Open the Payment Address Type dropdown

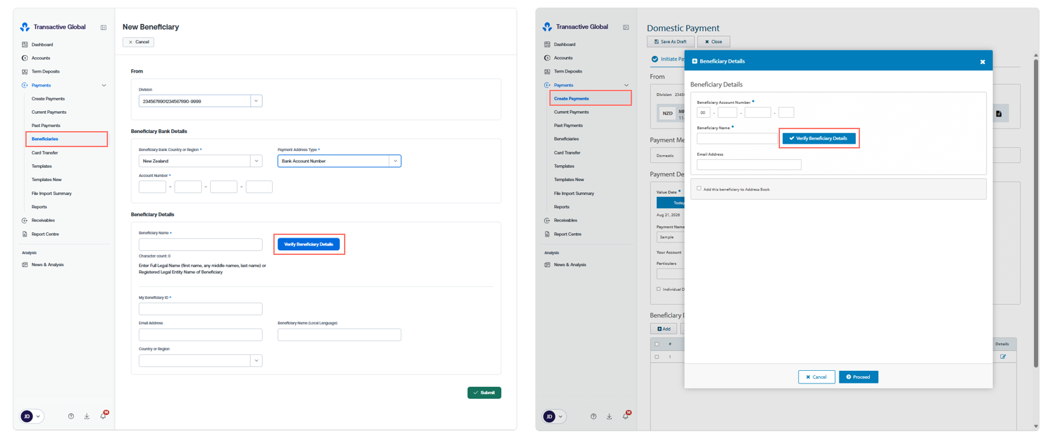click(395, 161)
